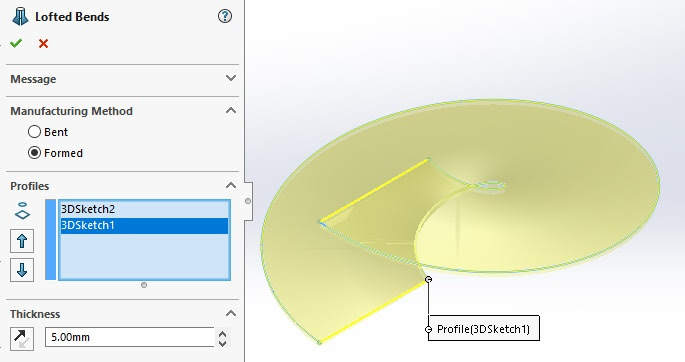Click the Profile(3DSketch1) callout label

pos(483,328)
